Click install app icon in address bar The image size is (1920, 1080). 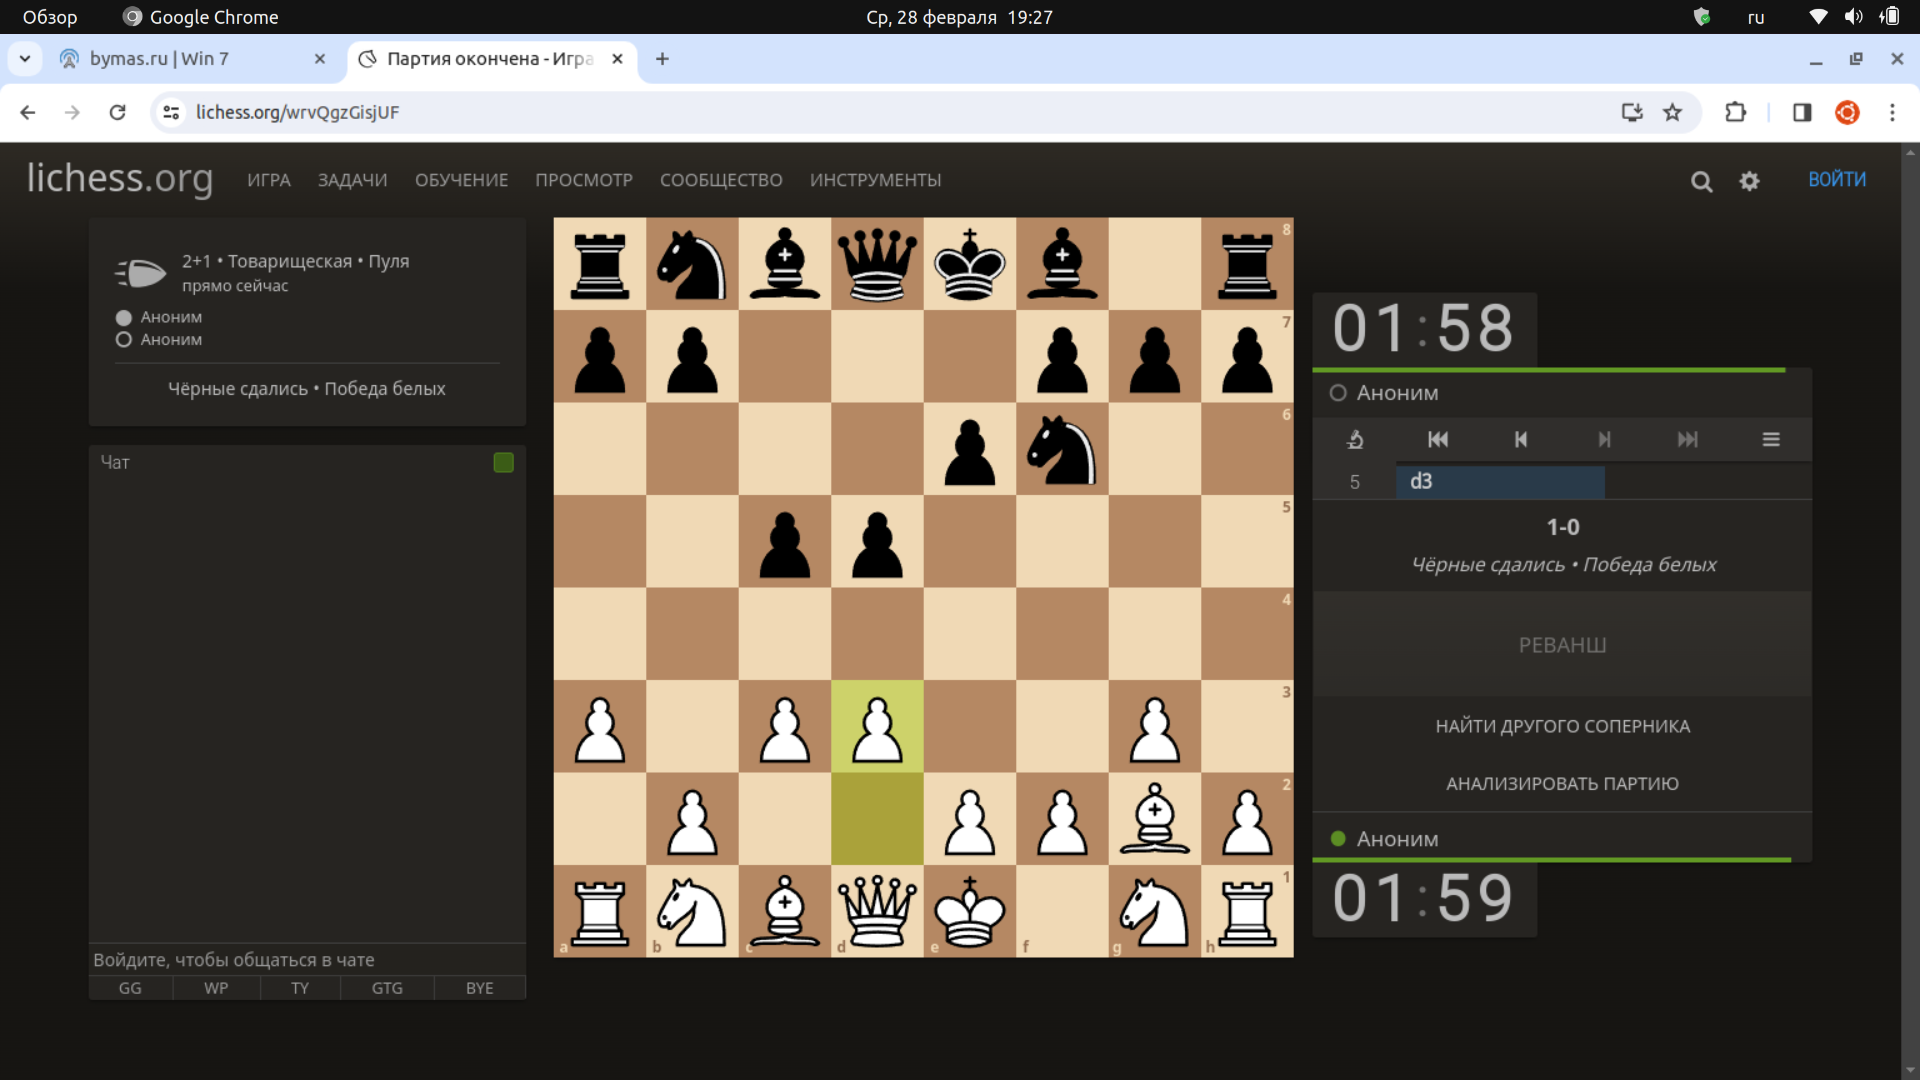[x=1632, y=113]
